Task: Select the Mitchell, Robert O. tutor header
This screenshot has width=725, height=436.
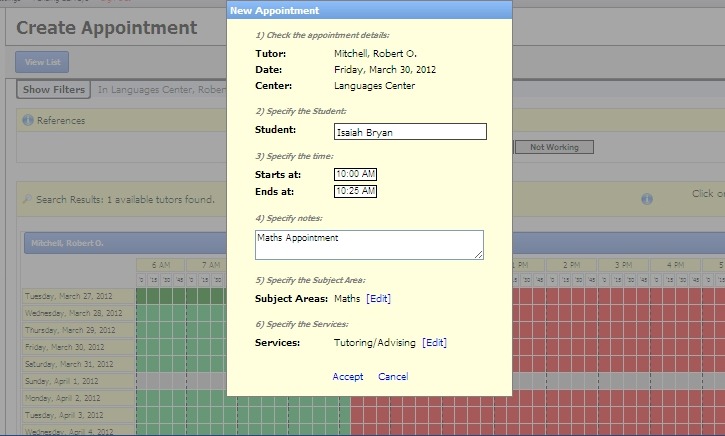Action: (67, 243)
